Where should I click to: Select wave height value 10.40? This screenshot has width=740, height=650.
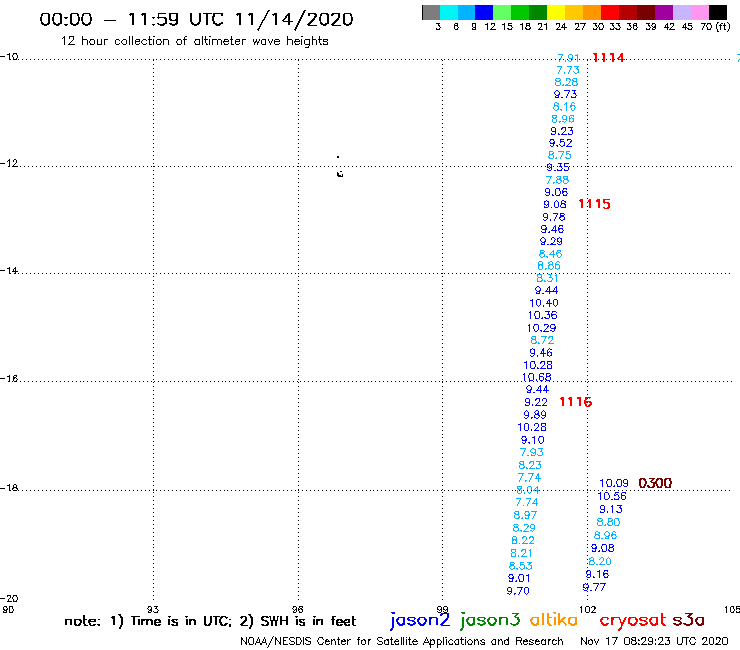point(544,303)
